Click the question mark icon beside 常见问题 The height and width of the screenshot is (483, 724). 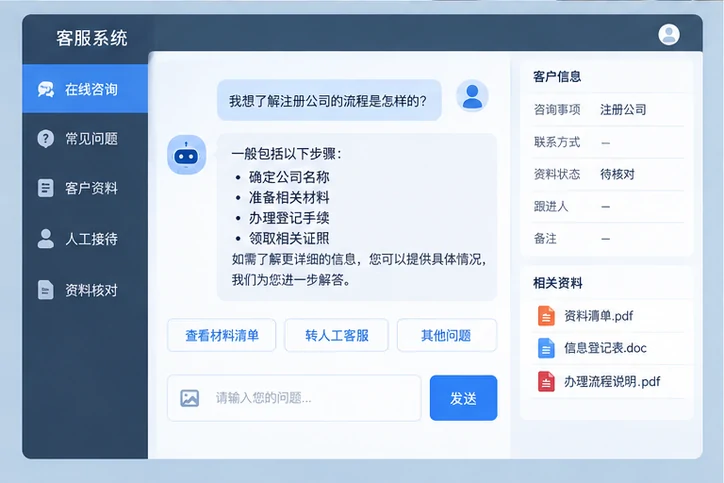pyautogui.click(x=46, y=139)
